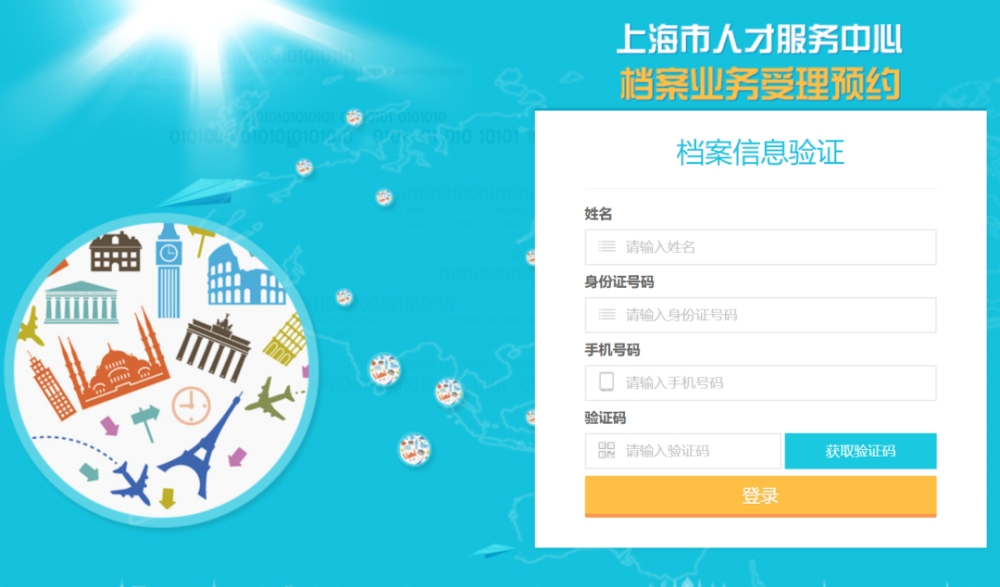Image resolution: width=1000 pixels, height=587 pixels.
Task: Click the QR icon in verification field
Action: point(607,450)
